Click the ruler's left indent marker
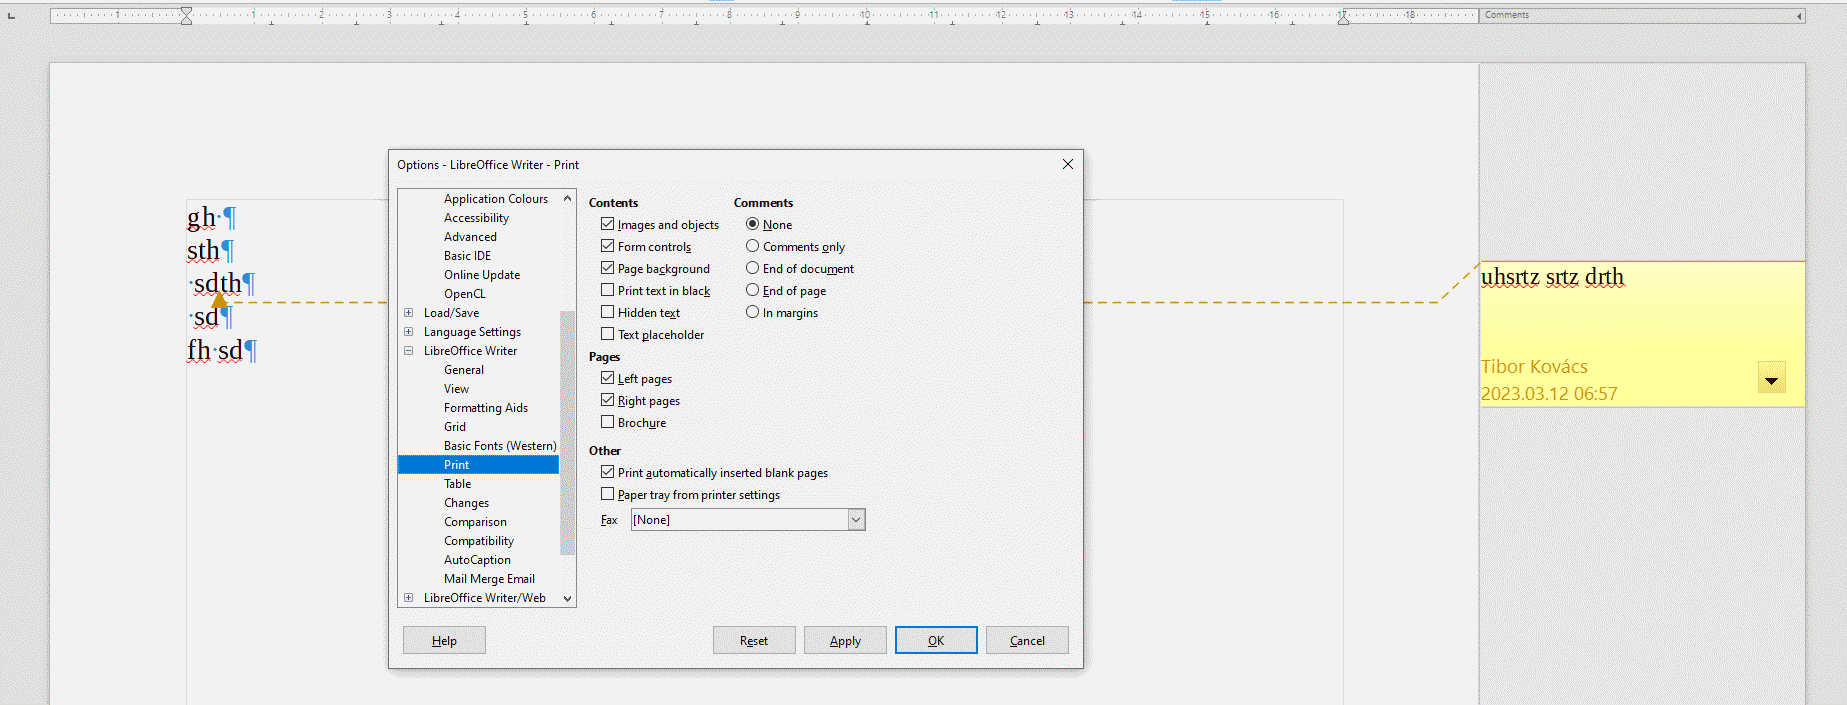This screenshot has height=705, width=1847. click(x=186, y=15)
